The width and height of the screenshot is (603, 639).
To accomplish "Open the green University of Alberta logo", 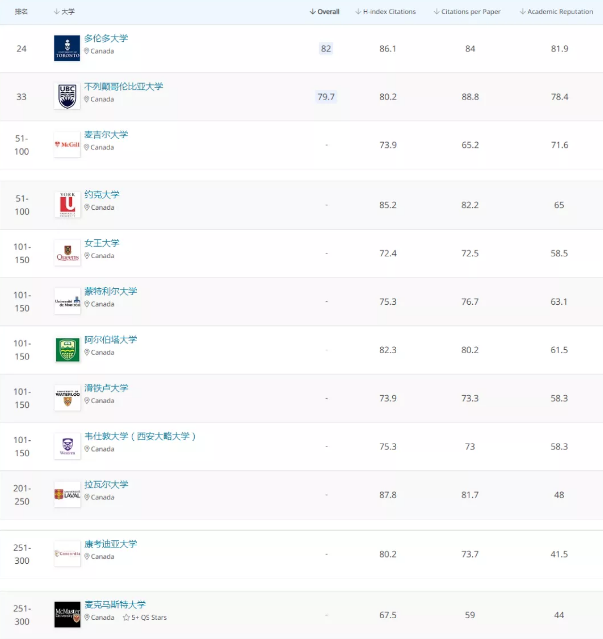I will (67, 350).
